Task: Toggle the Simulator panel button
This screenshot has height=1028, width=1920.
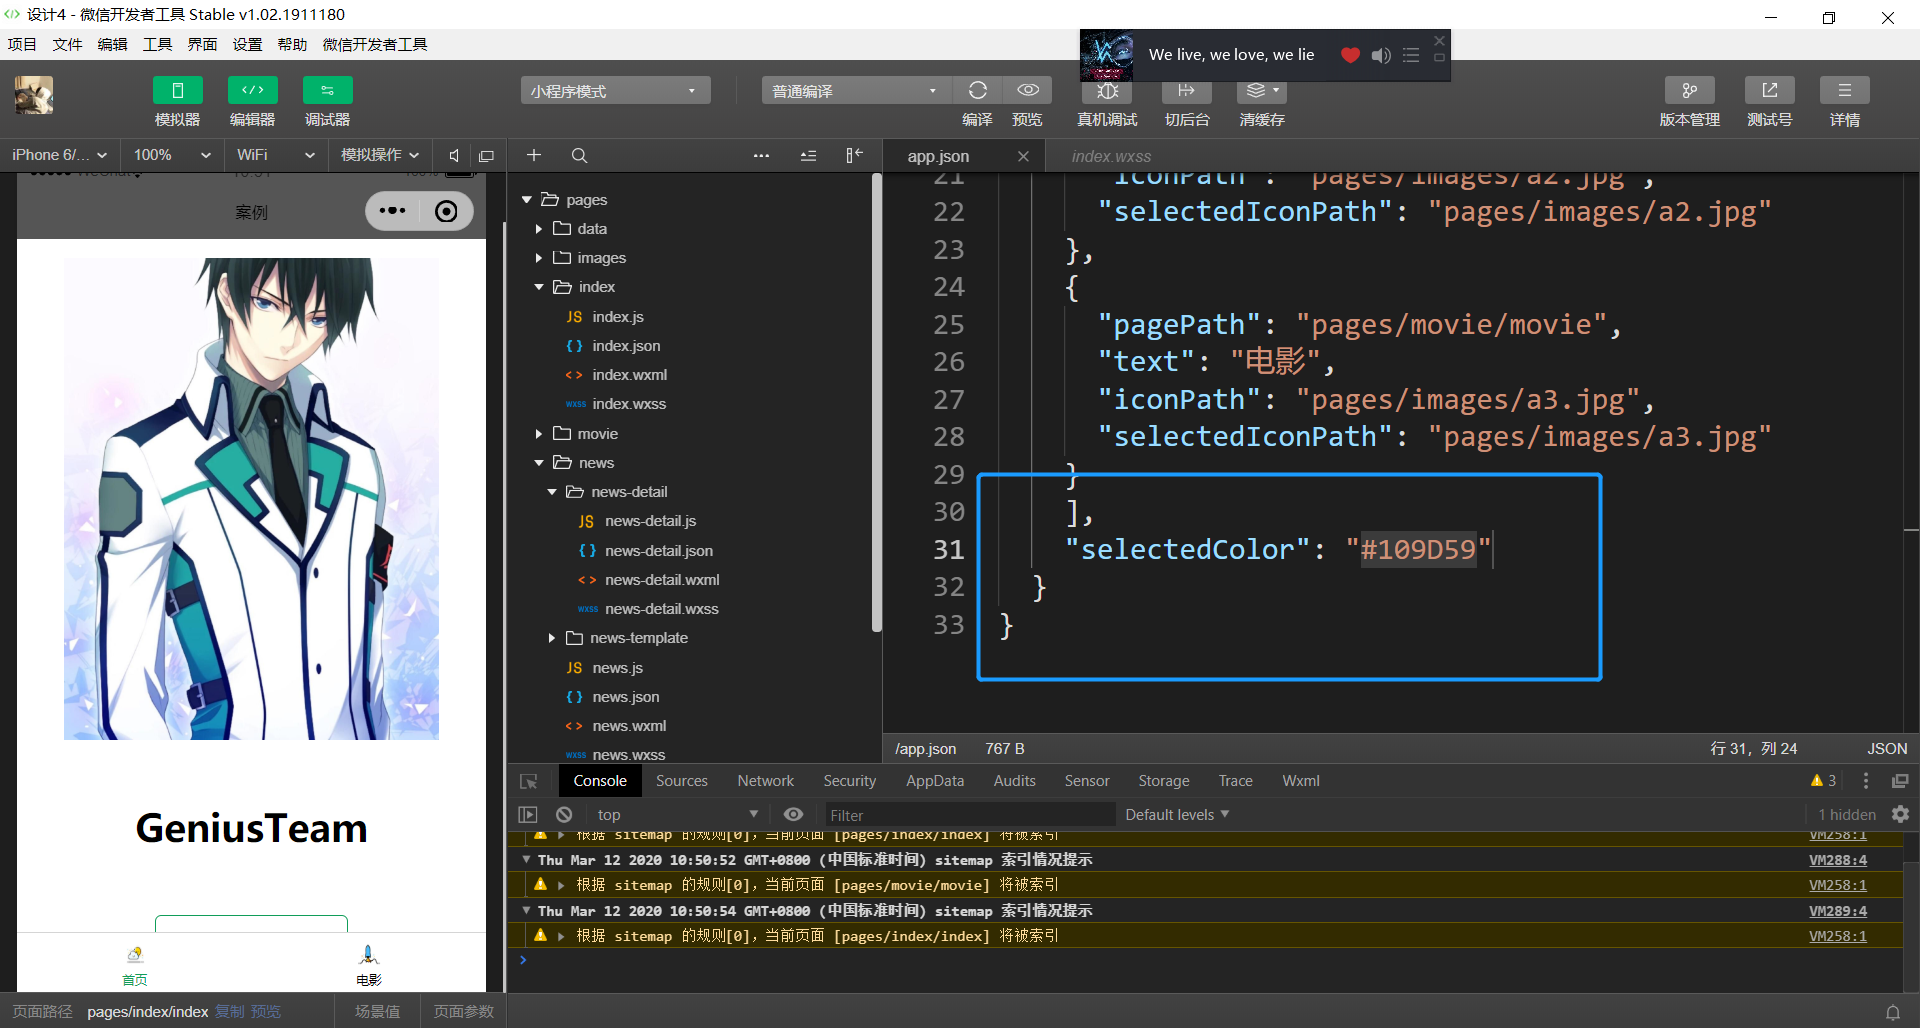Action: (x=177, y=90)
